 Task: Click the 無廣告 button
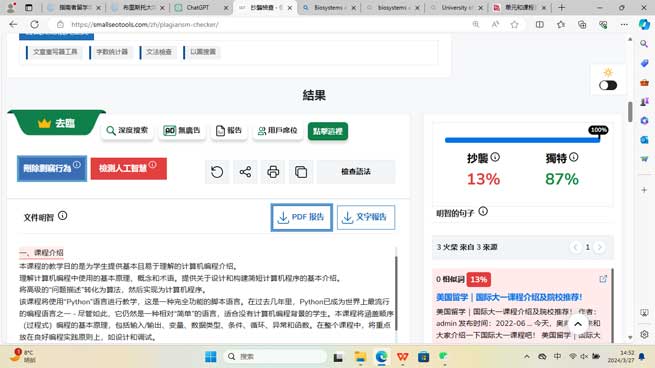[182, 130]
